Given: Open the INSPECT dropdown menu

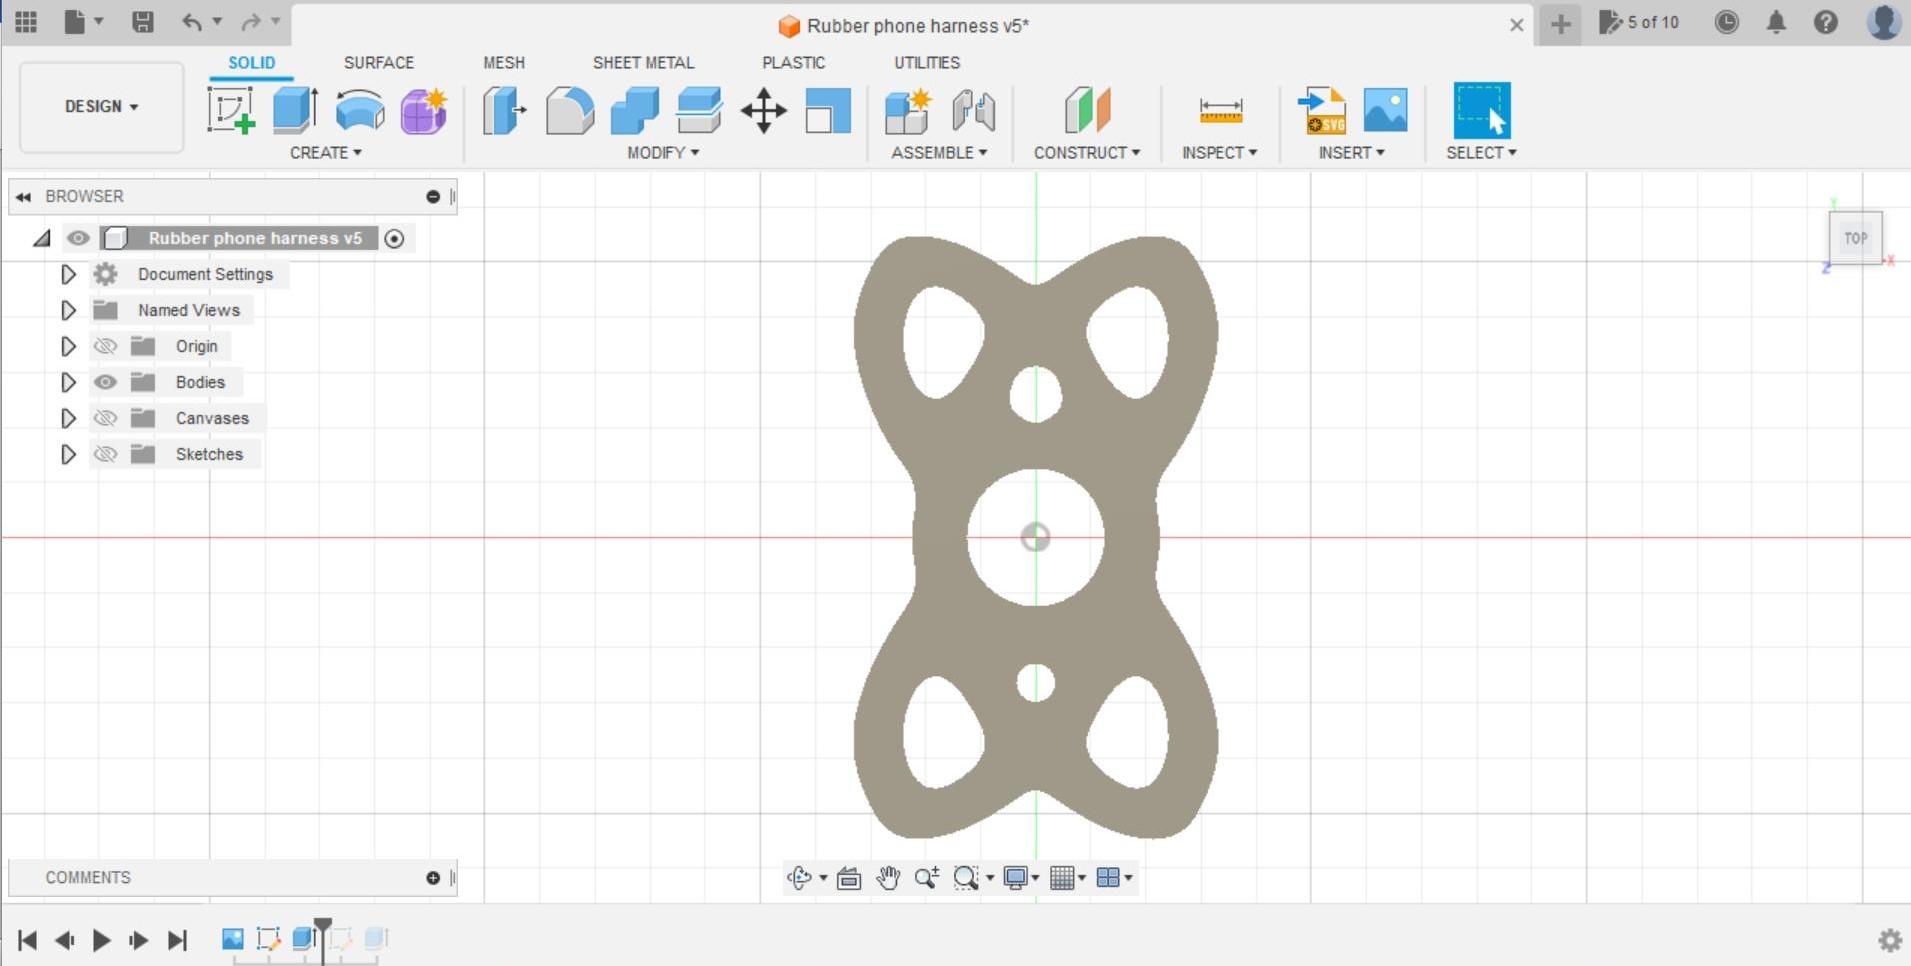Looking at the screenshot, I should tap(1219, 152).
